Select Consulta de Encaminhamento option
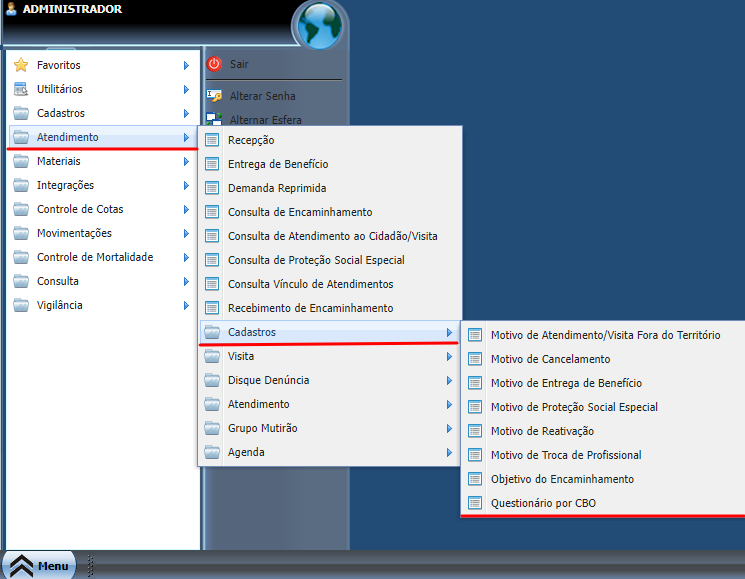Viewport: 745px width, 579px height. pos(299,212)
